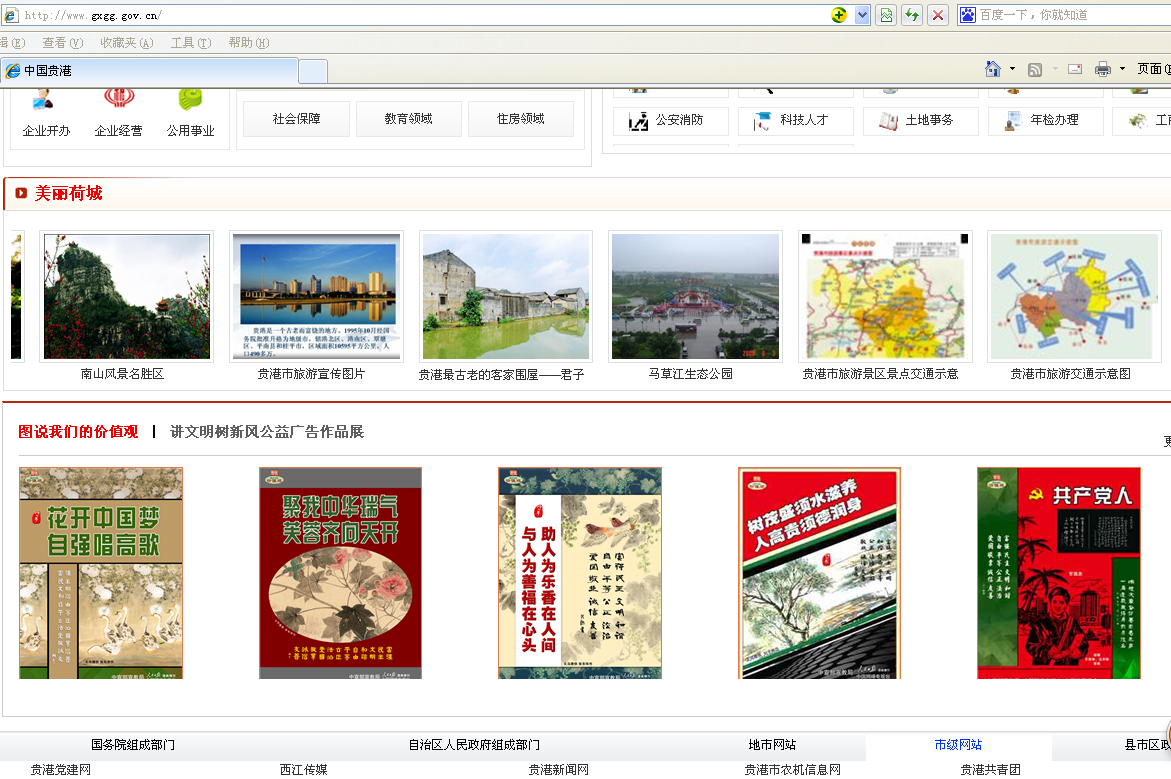
Task: Expand the Home button dropdown arrow
Action: point(1013,69)
